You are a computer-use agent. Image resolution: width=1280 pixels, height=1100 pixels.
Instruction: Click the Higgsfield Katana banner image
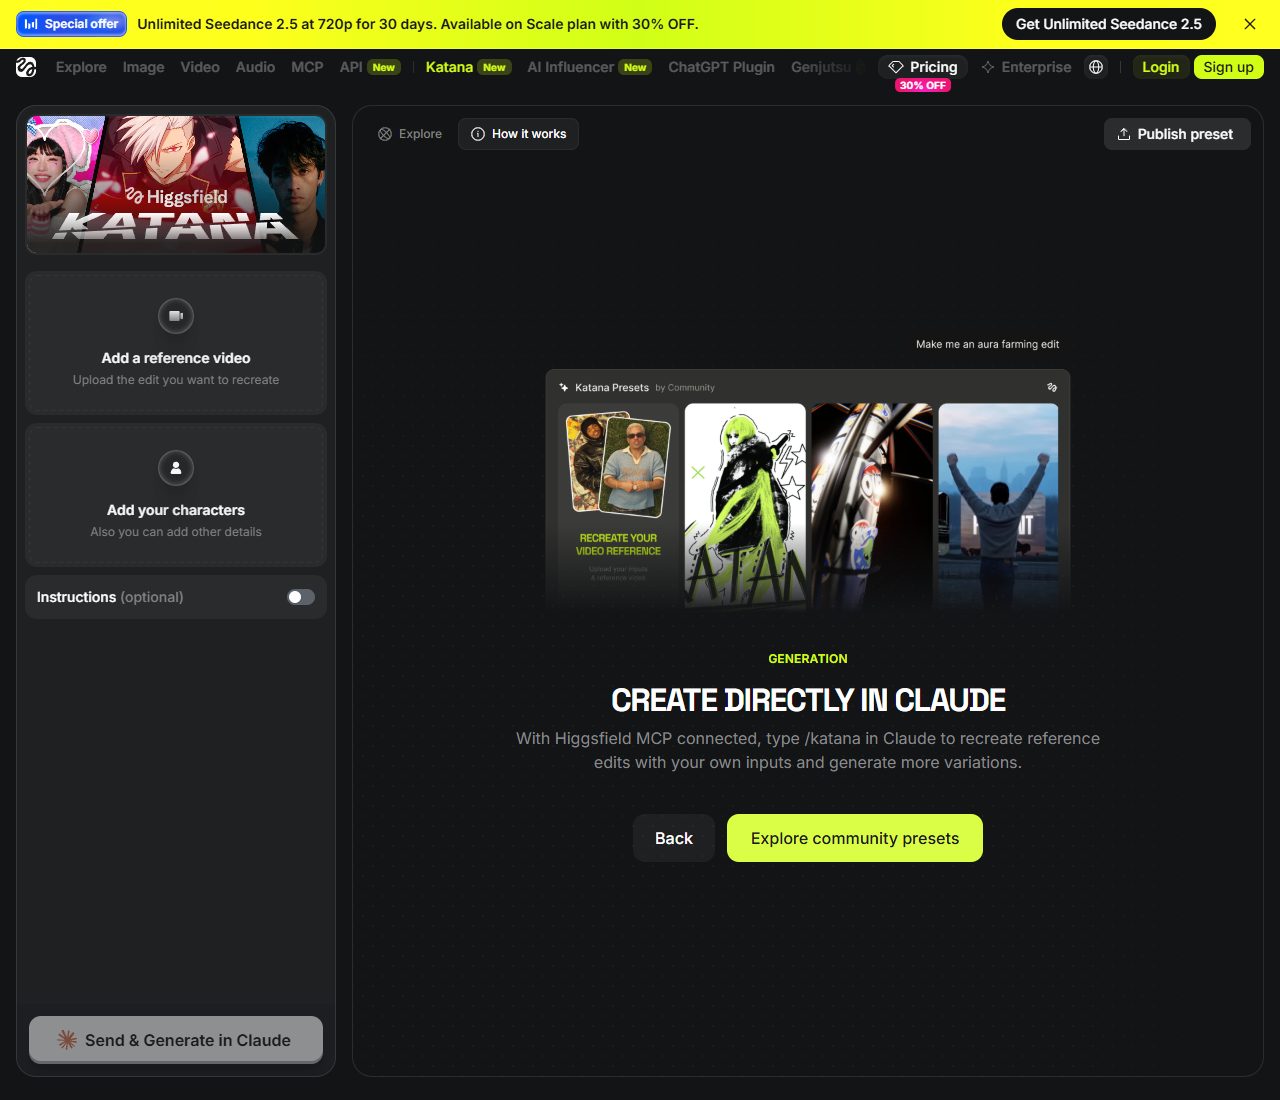pyautogui.click(x=176, y=185)
